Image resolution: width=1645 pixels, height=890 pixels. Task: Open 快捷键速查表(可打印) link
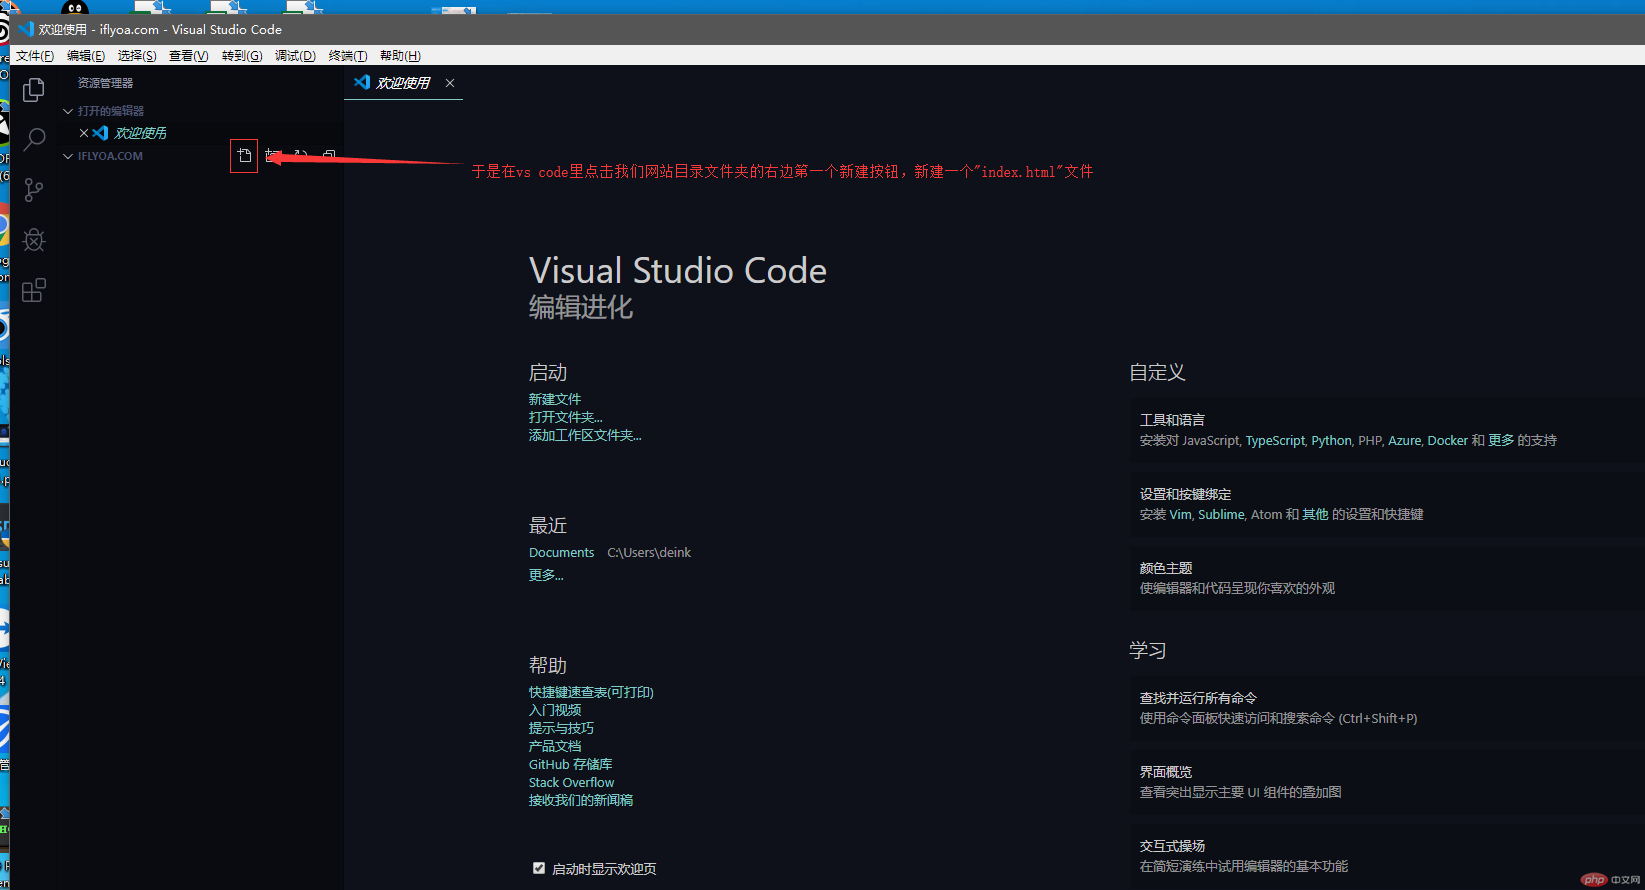click(591, 692)
